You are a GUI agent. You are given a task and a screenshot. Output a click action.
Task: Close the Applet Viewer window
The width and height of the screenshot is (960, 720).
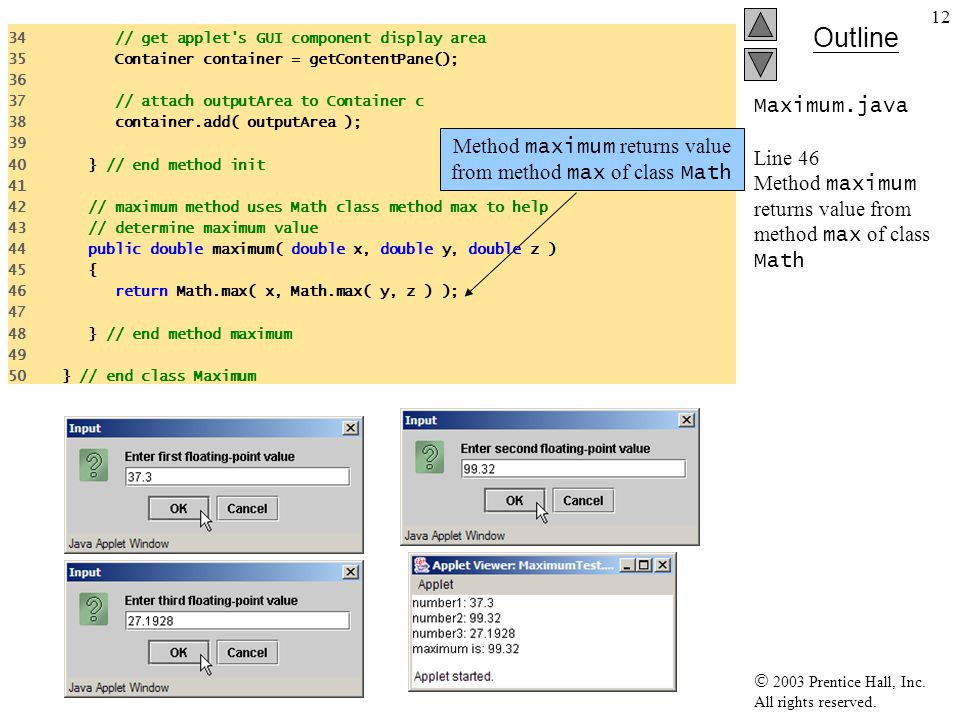pyautogui.click(x=663, y=564)
